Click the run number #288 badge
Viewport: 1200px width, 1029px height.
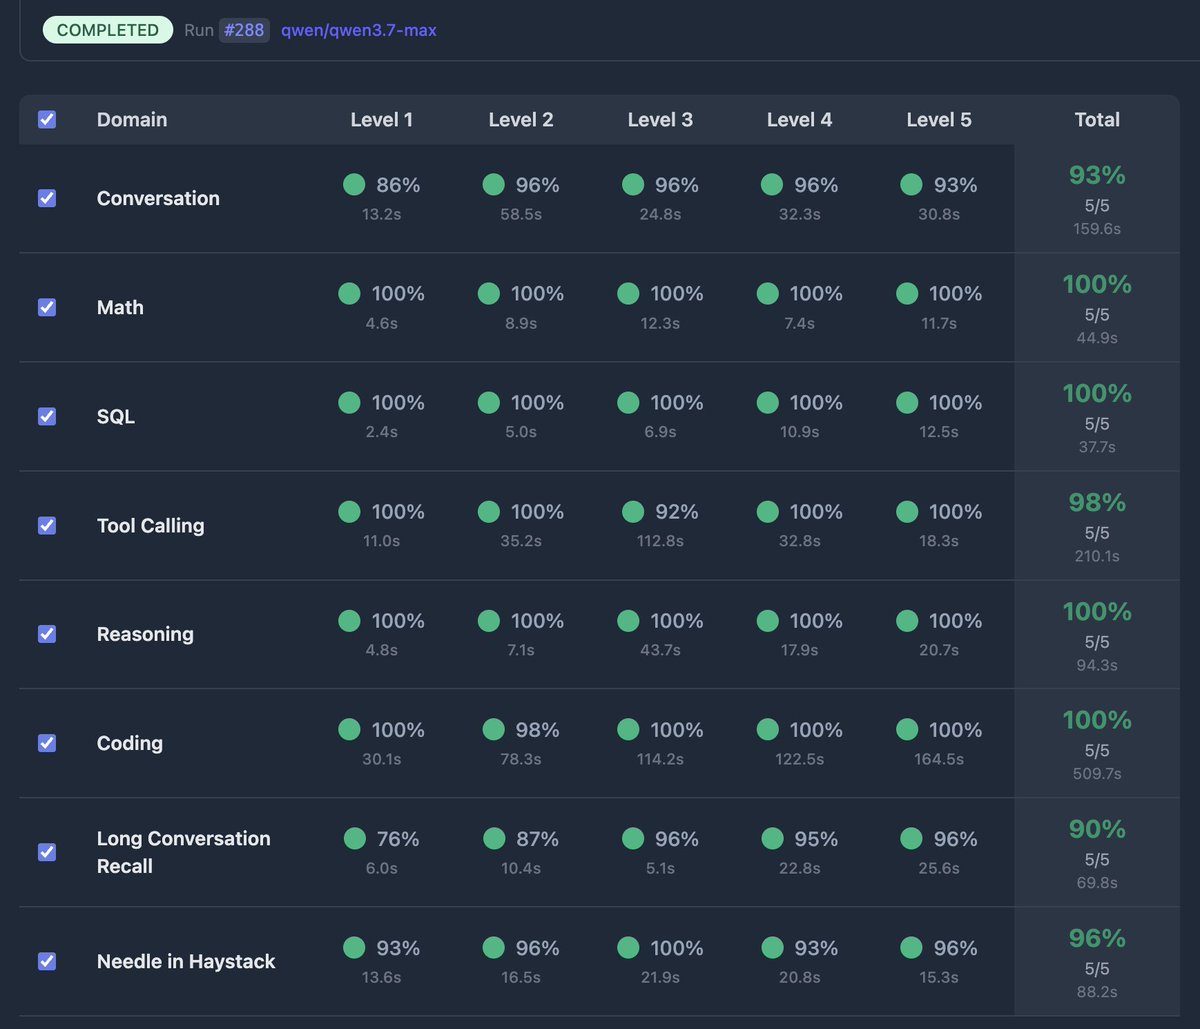coord(244,30)
